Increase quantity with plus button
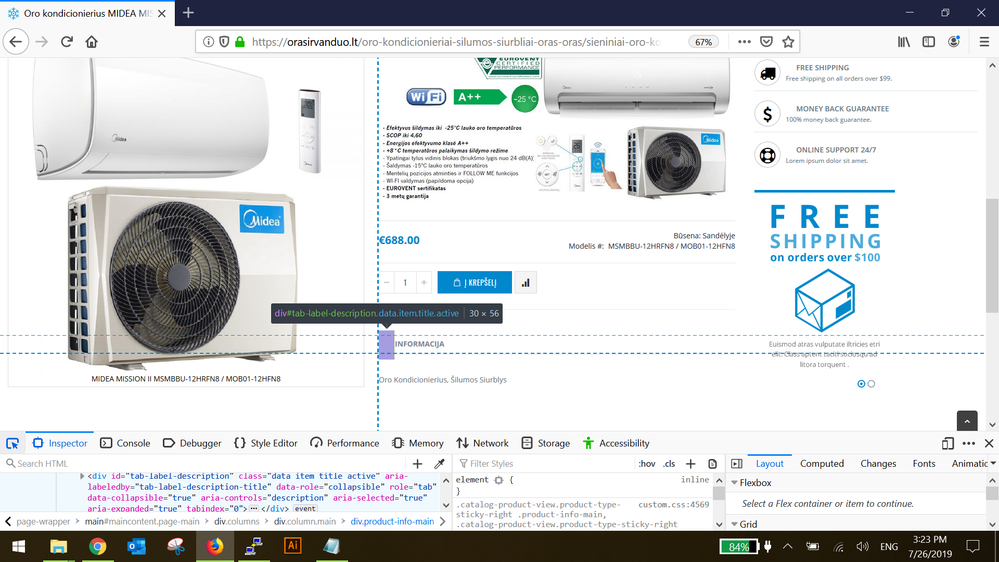This screenshot has height=562, width=999. [x=424, y=282]
